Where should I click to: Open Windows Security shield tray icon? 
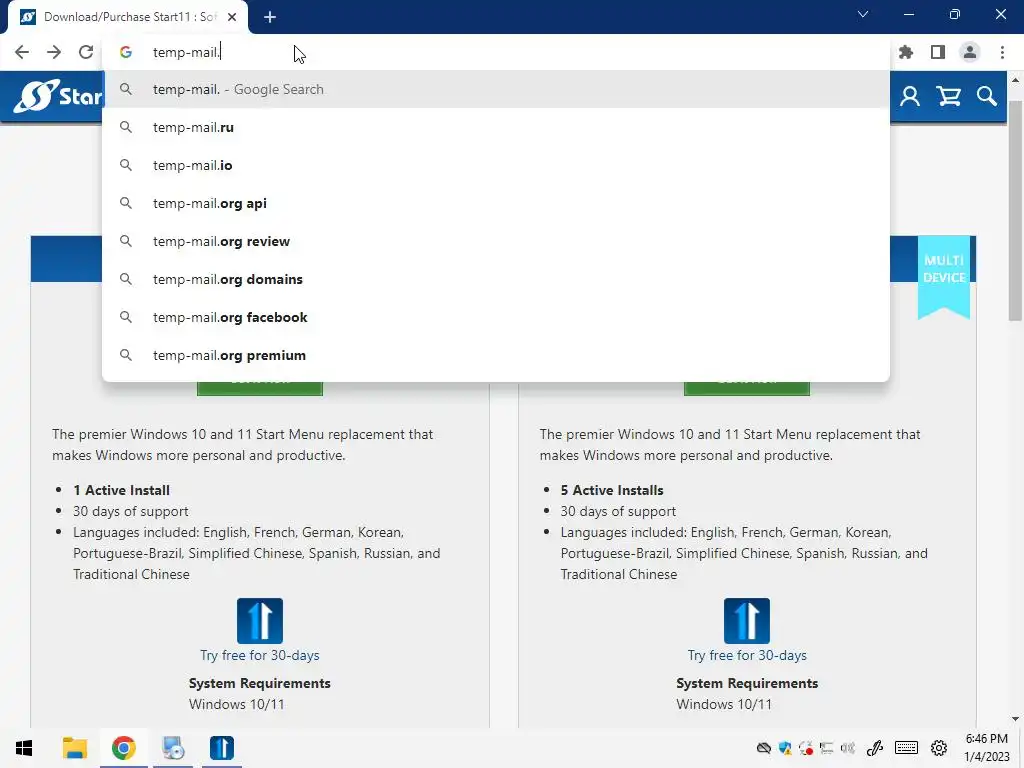785,748
